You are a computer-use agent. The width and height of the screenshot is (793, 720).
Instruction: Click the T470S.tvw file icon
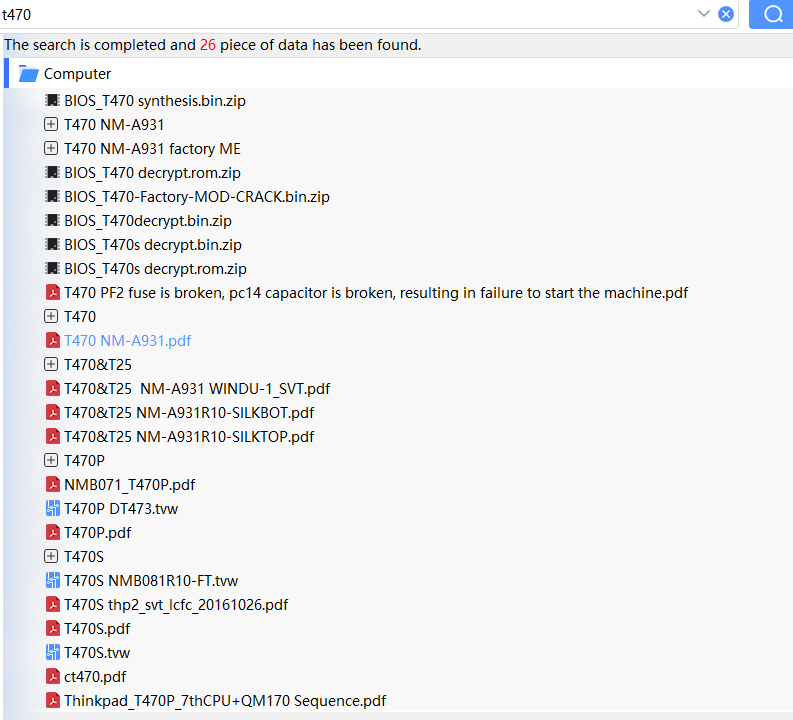[53, 653]
